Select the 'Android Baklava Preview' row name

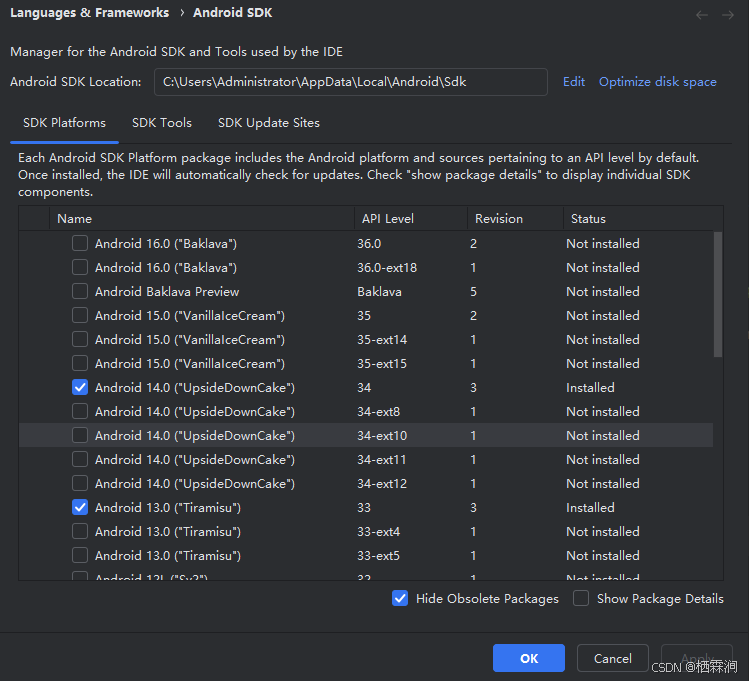click(x=167, y=291)
